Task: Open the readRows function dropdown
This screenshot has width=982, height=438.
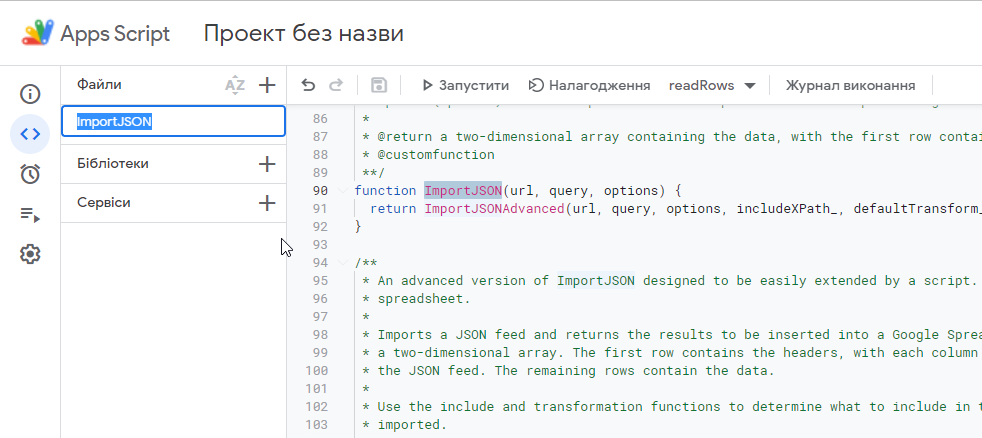Action: click(x=712, y=86)
